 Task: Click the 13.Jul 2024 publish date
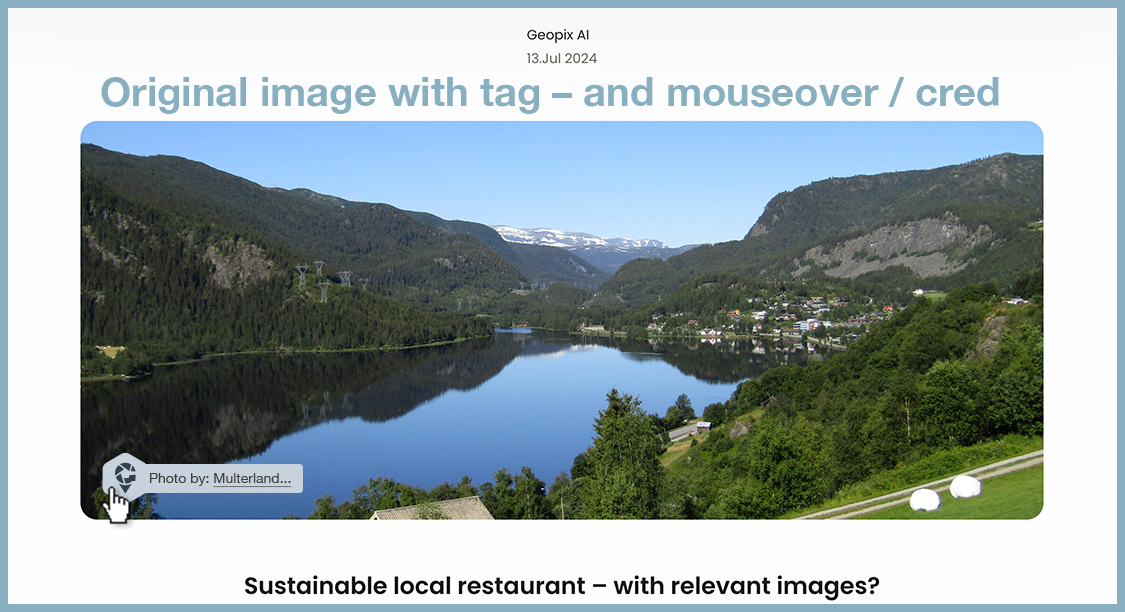561,58
